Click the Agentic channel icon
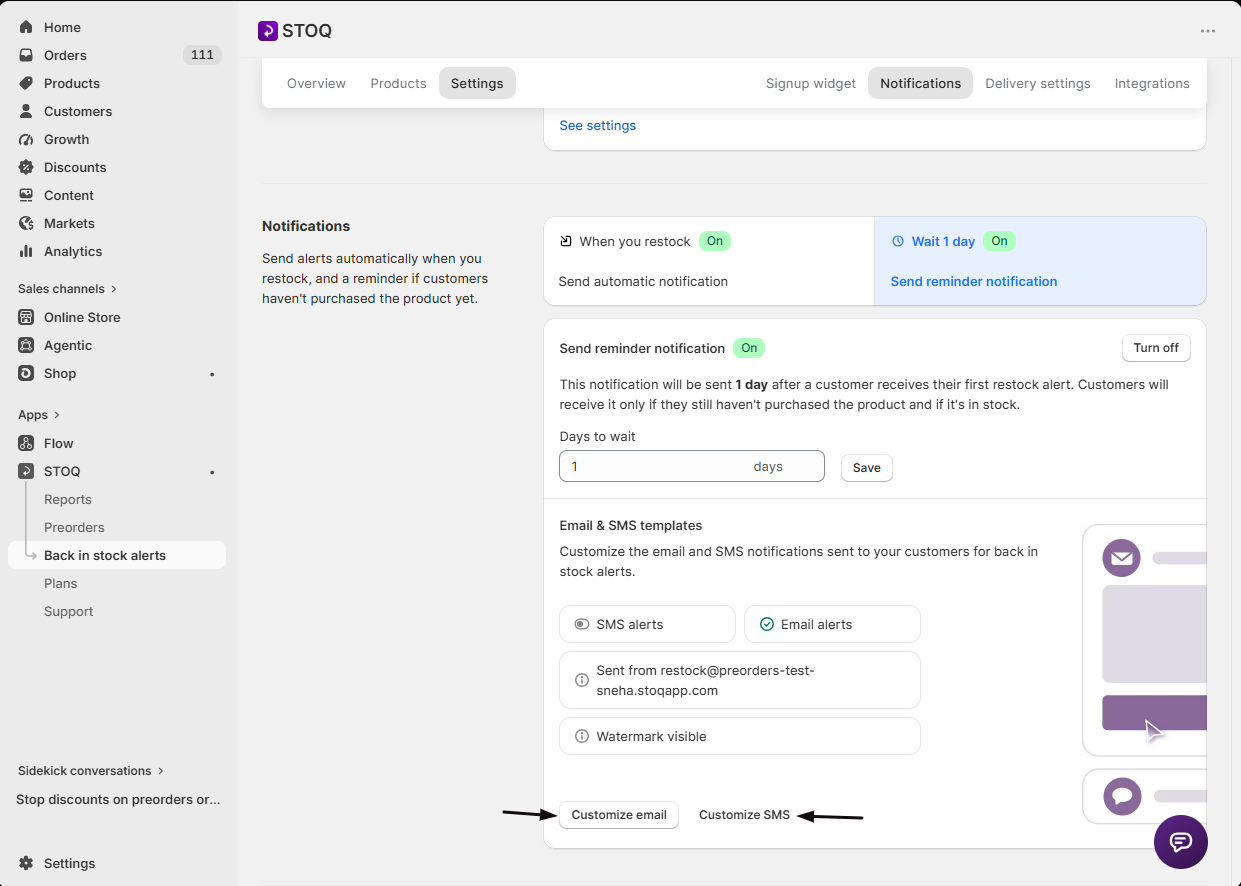The image size is (1241, 886). click(26, 345)
